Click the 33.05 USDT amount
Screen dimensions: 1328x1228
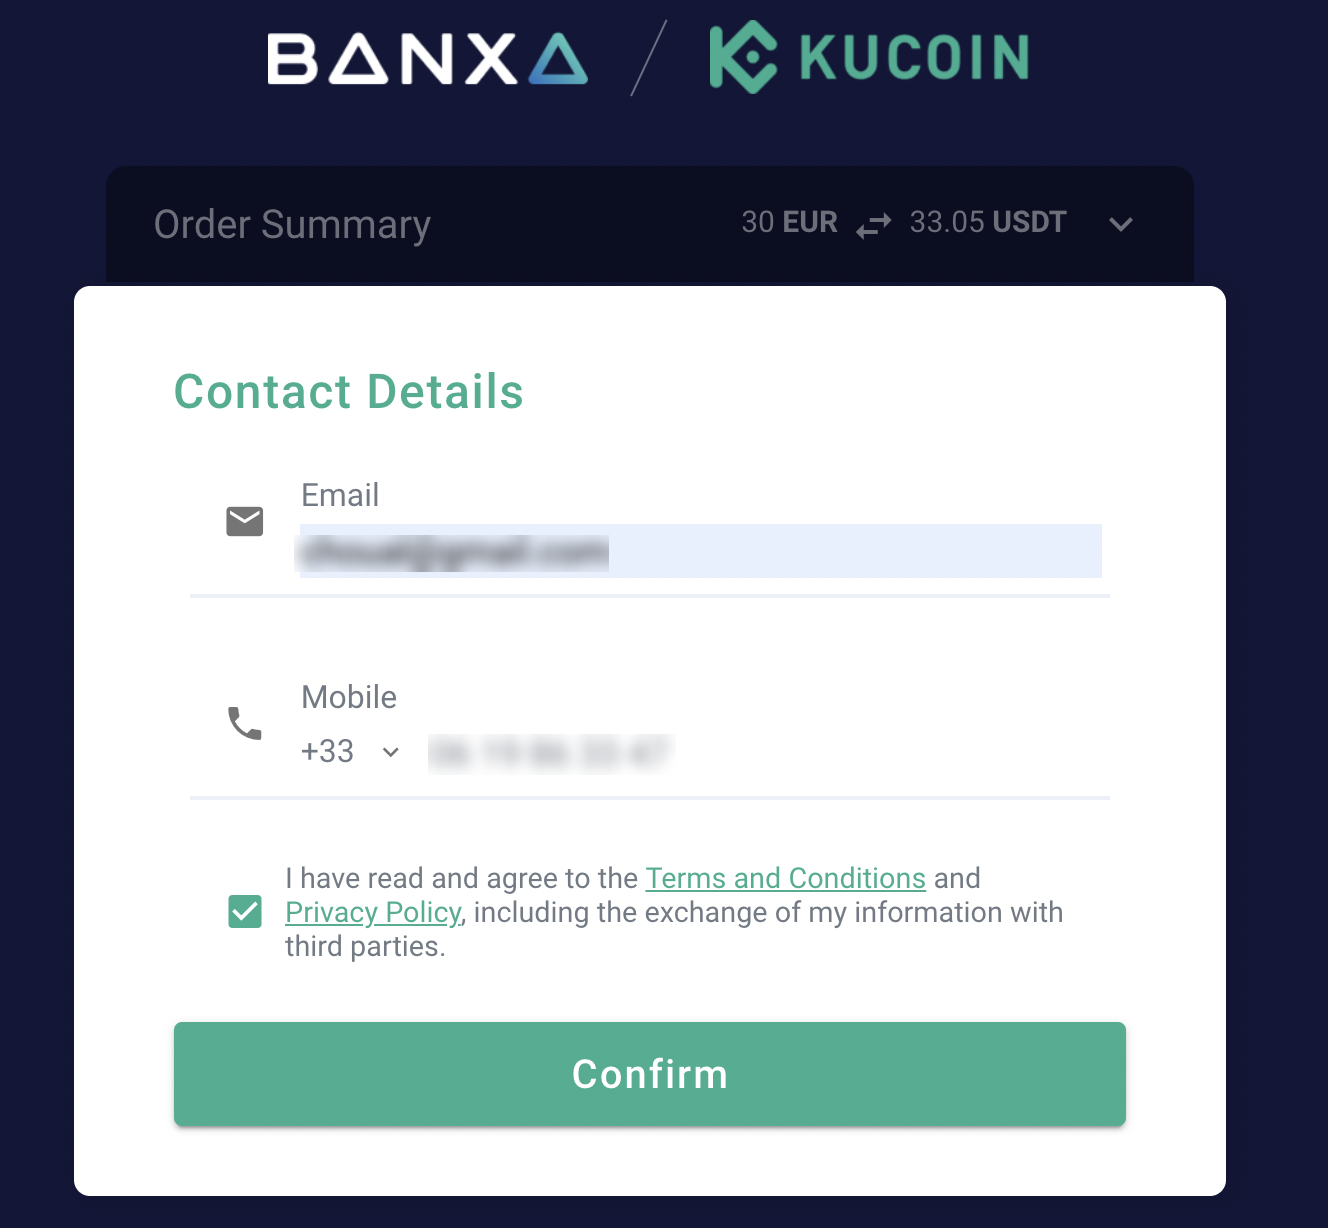point(988,222)
